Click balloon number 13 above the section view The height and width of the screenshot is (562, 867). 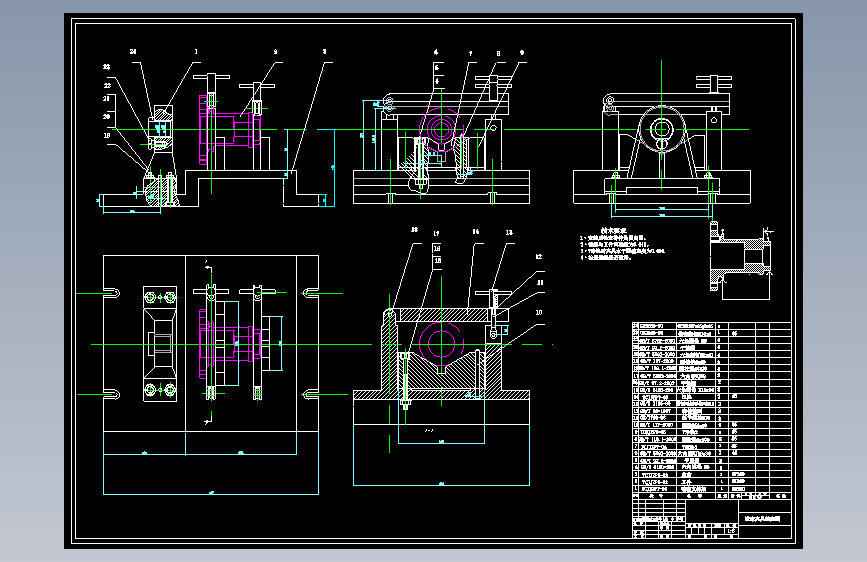tap(509, 232)
